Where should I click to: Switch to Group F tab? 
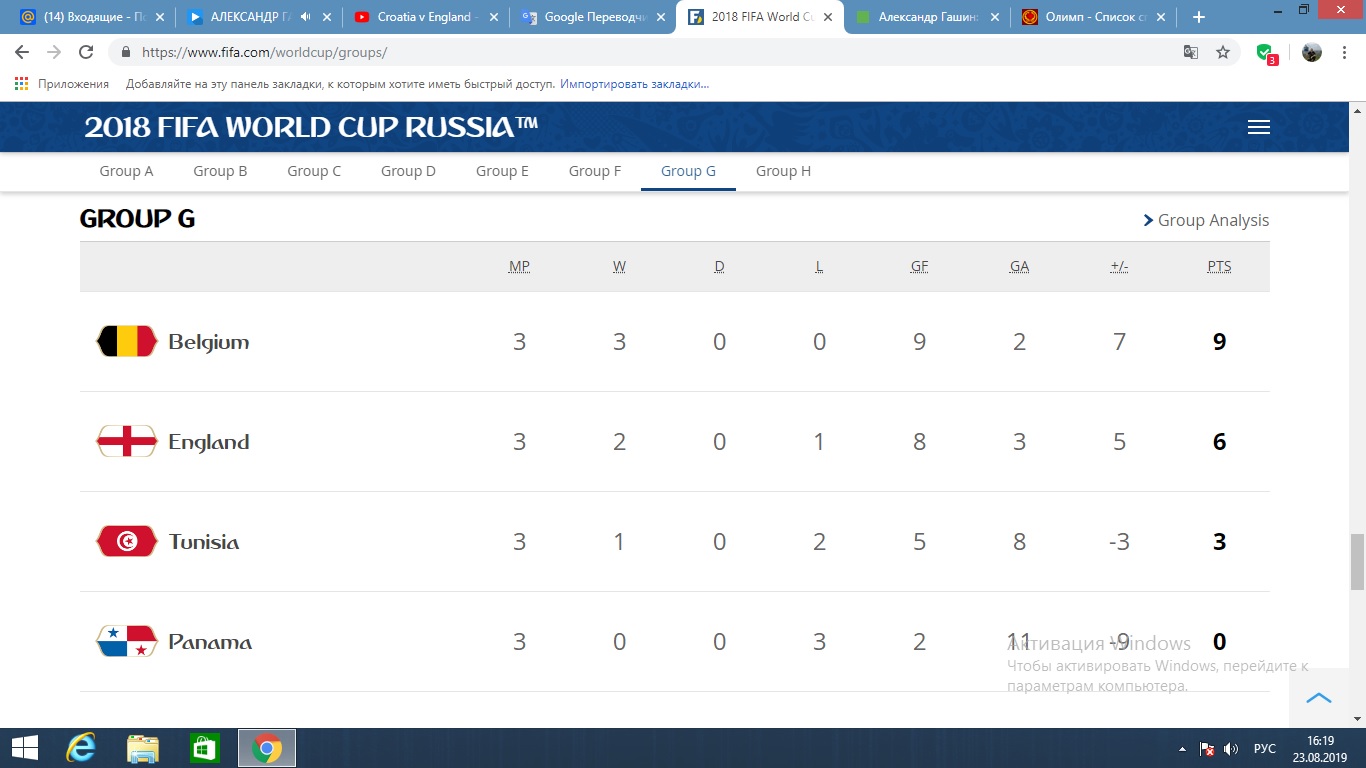595,171
